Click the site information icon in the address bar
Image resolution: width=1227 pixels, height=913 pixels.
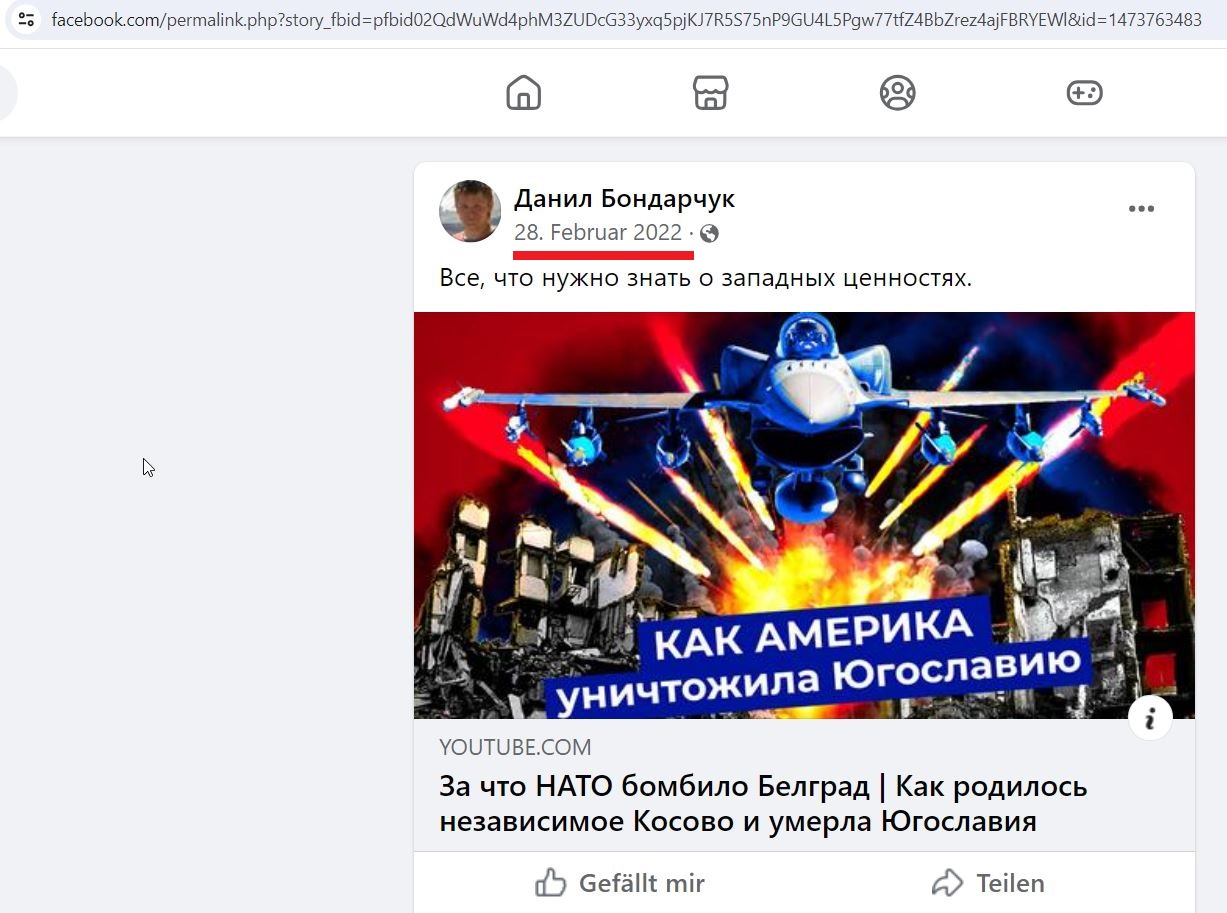coord(25,19)
